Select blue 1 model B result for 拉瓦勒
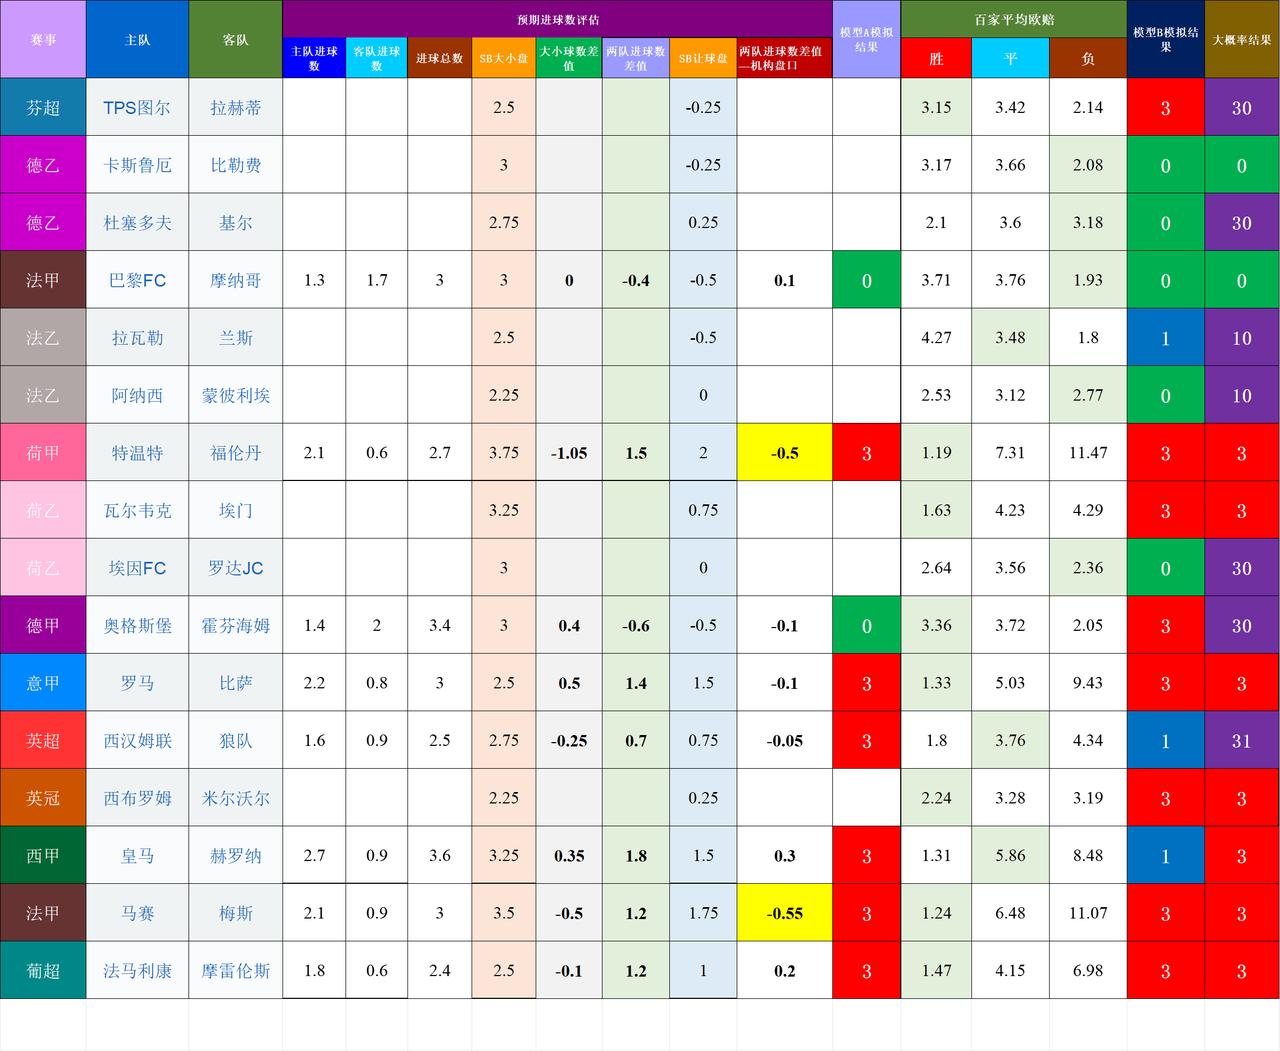 point(1165,337)
